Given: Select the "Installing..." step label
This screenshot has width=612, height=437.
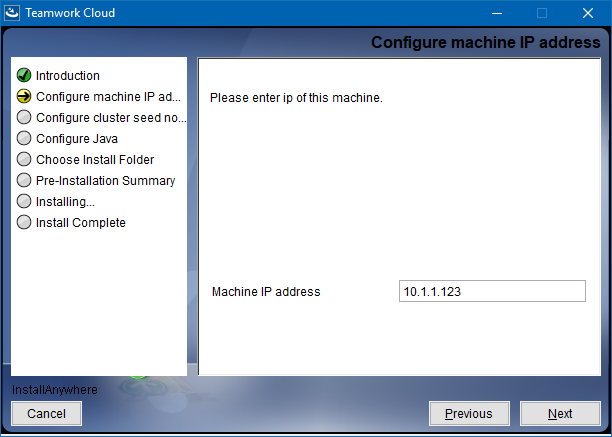Looking at the screenshot, I should click(x=65, y=202).
